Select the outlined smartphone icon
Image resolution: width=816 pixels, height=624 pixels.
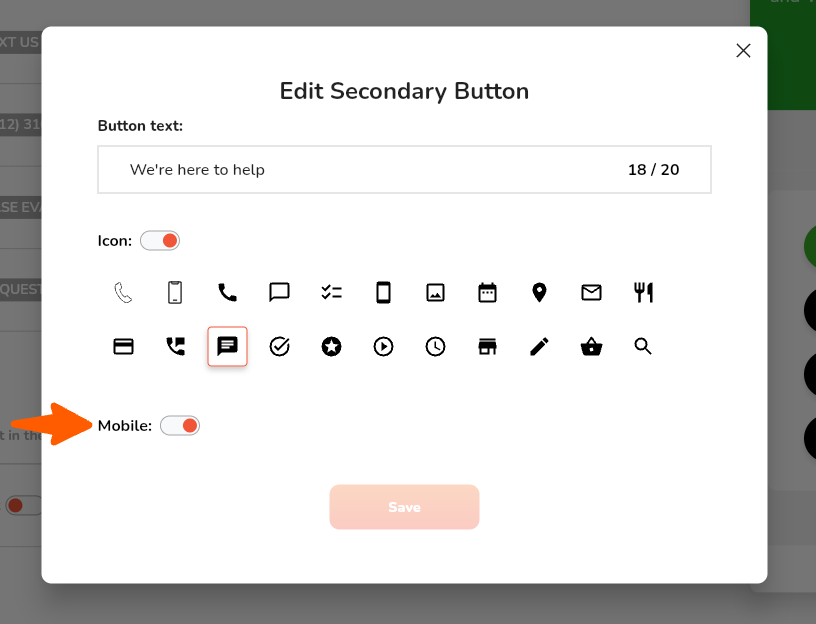click(175, 292)
